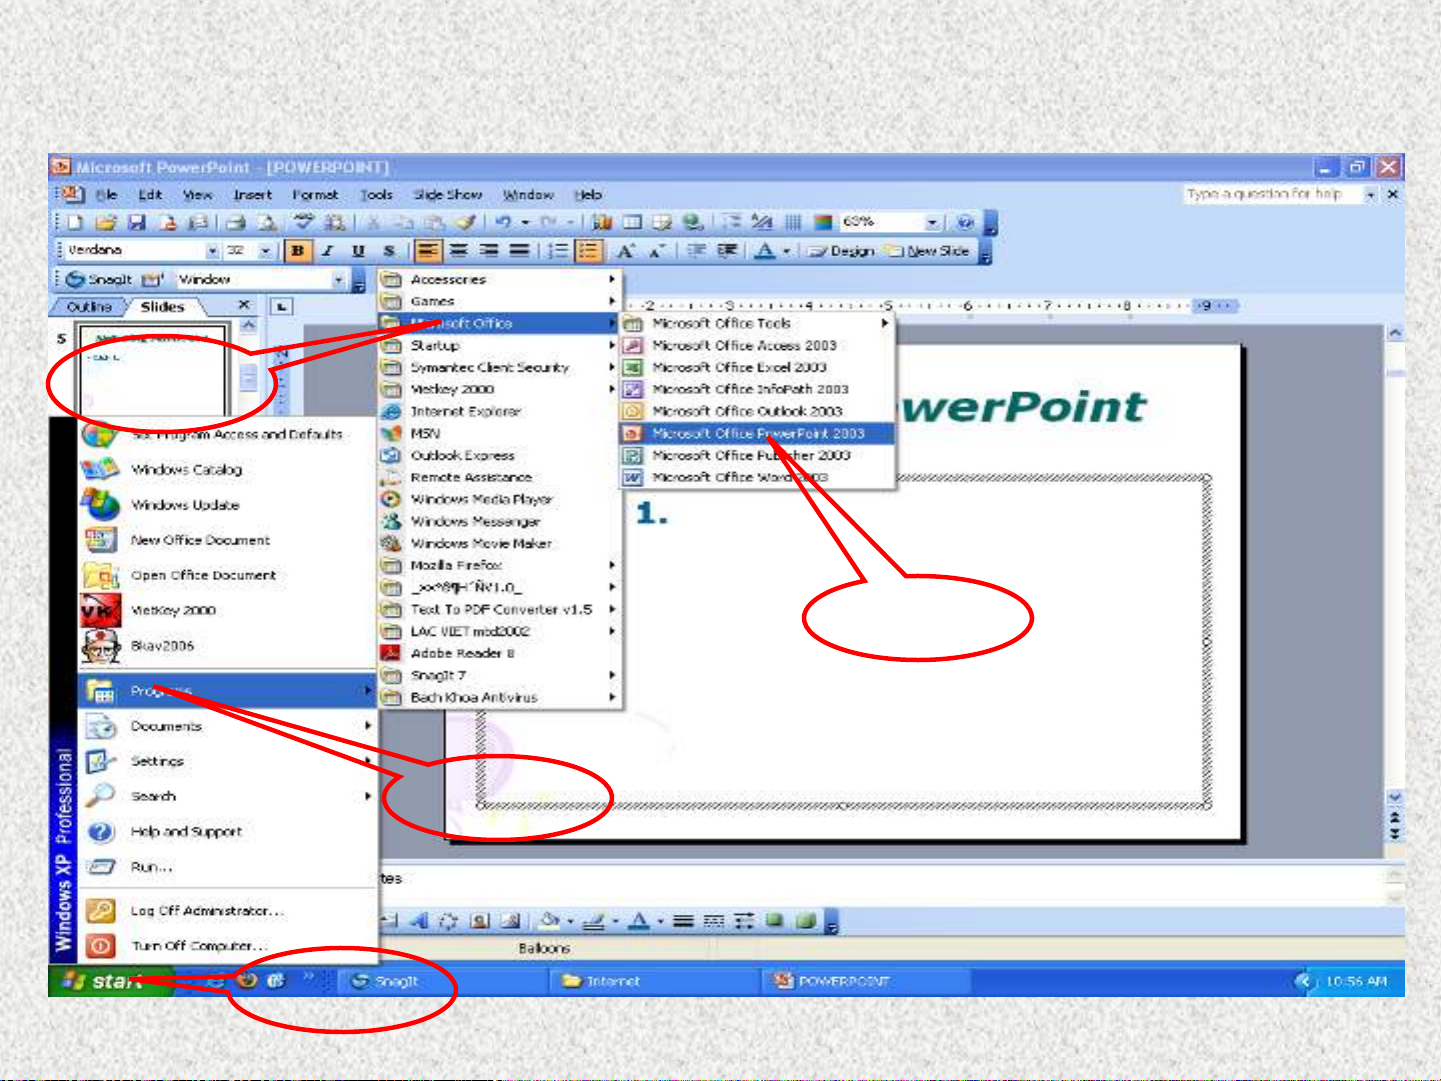Image resolution: width=1441 pixels, height=1081 pixels.
Task: Toggle text Shadow formatting
Action: click(388, 251)
